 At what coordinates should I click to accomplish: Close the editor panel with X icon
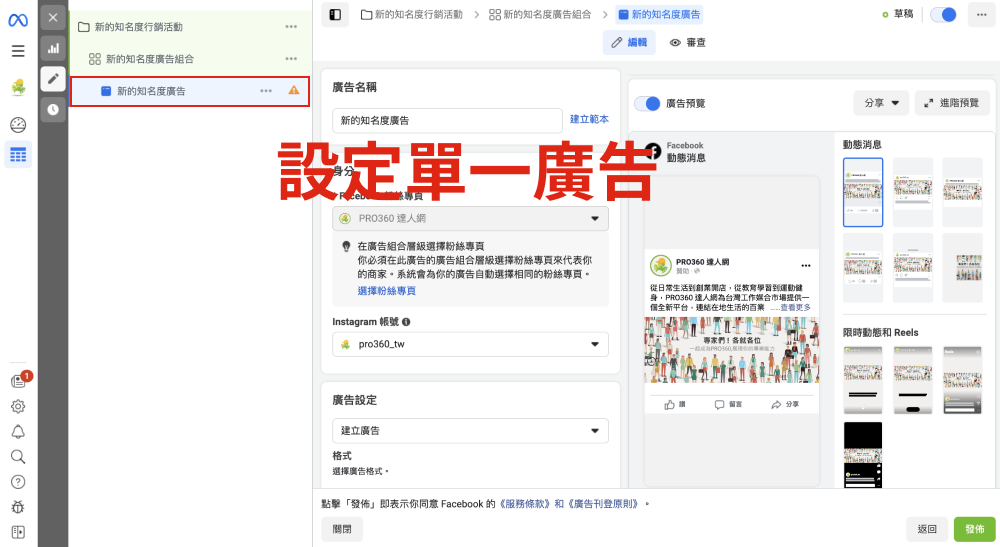click(x=53, y=17)
